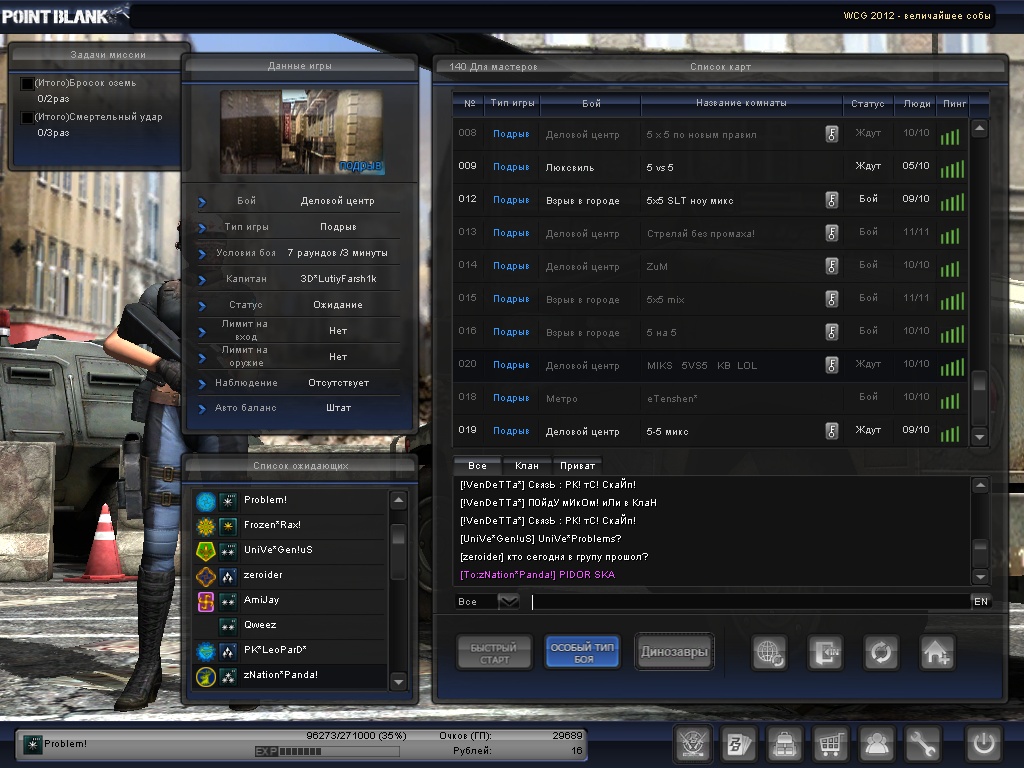Screen dimensions: 1024x768
Task: Toggle the Смертельный удар mission checkbox
Action: coord(27,118)
